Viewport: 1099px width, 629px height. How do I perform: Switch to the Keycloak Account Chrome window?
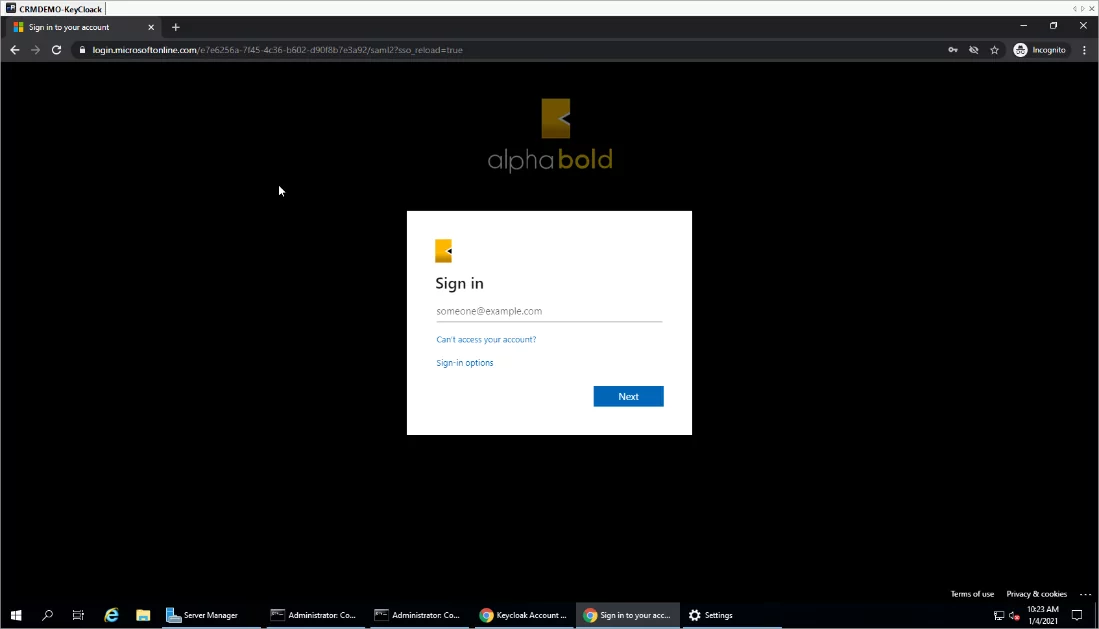[x=523, y=615]
